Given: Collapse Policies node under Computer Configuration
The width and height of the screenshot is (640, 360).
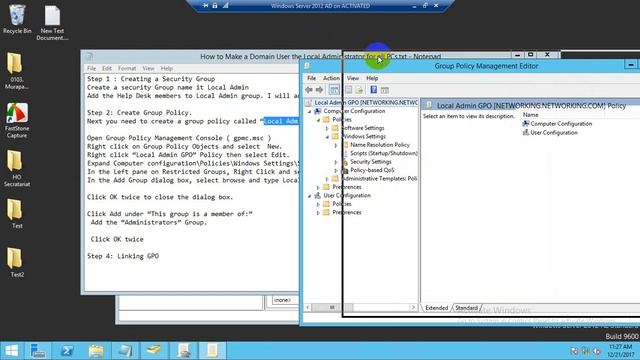Looking at the screenshot, I should point(318,120).
